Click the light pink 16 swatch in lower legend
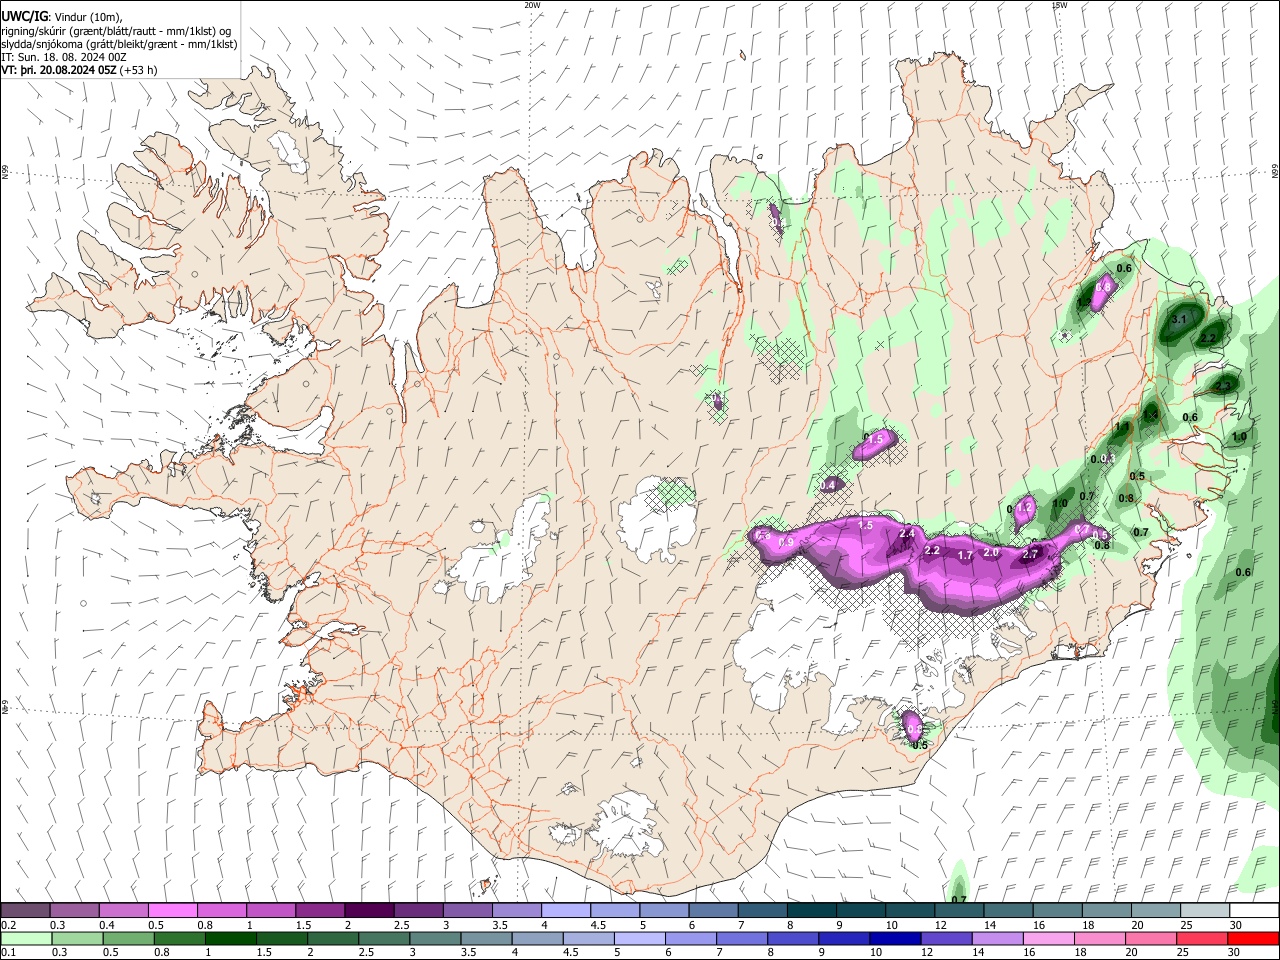Viewport: 1280px width, 960px height. click(x=1048, y=939)
